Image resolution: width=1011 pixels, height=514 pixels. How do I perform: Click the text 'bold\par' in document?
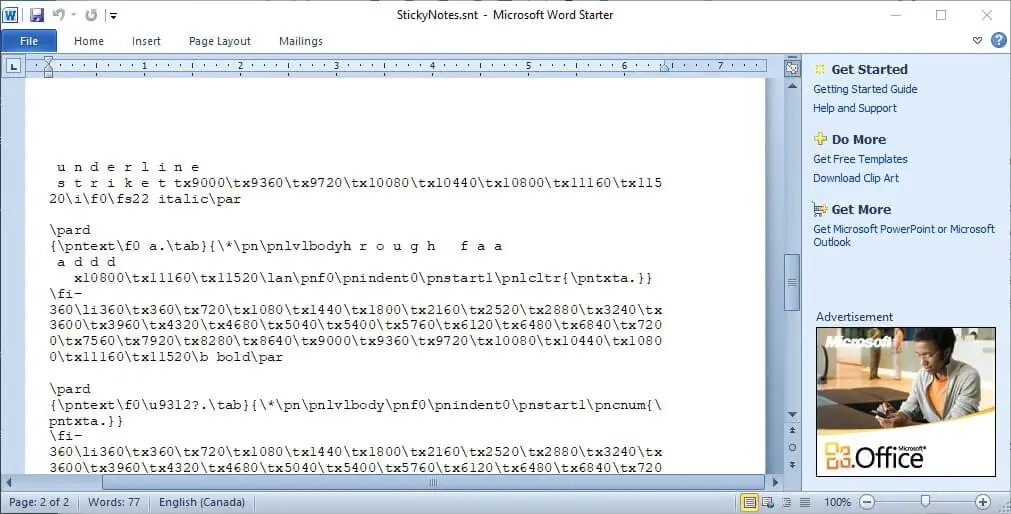[250, 357]
